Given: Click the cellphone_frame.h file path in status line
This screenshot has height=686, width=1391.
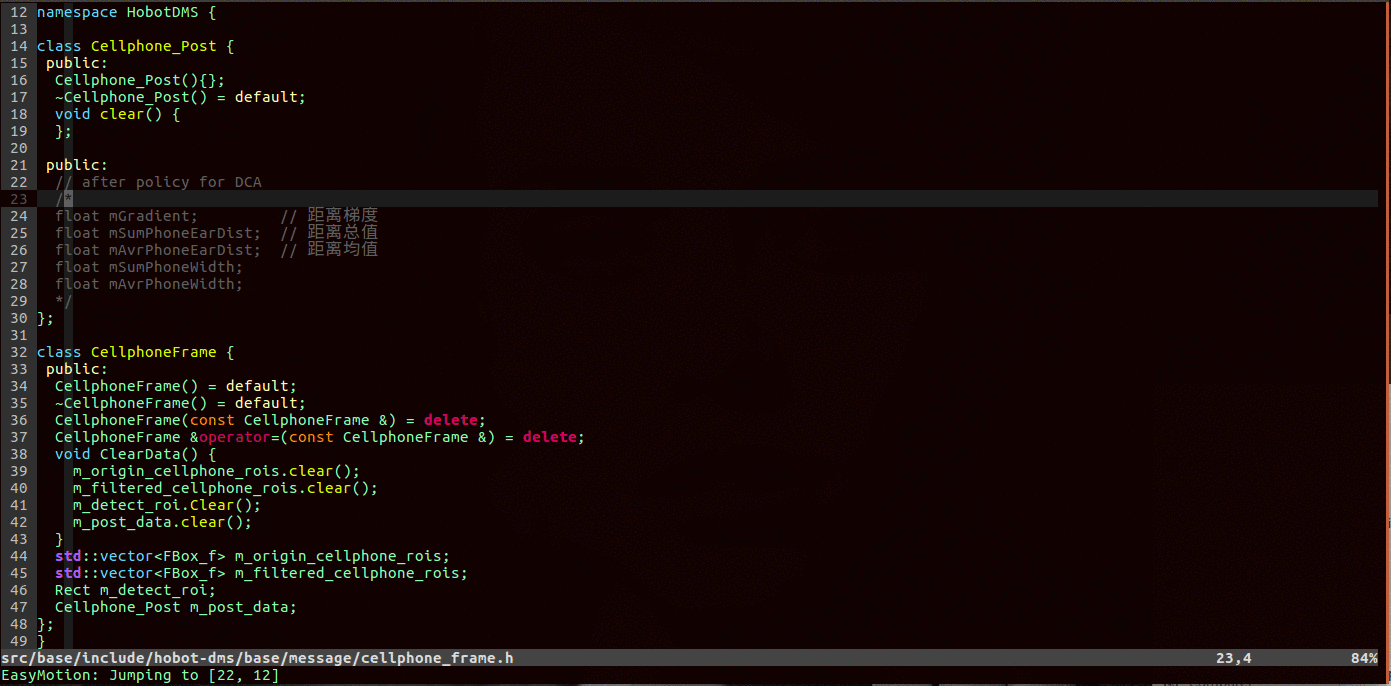Looking at the screenshot, I should click(x=257, y=659).
